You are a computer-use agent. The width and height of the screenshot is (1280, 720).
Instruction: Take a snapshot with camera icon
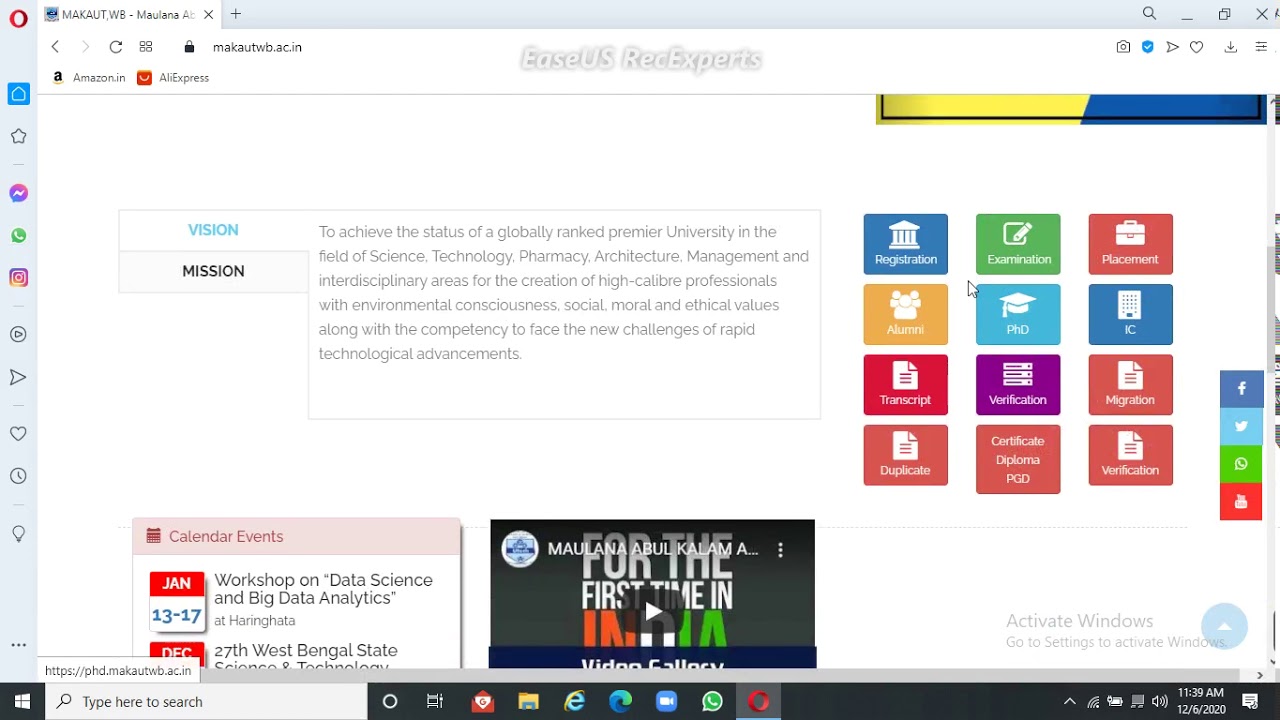pos(1124,47)
